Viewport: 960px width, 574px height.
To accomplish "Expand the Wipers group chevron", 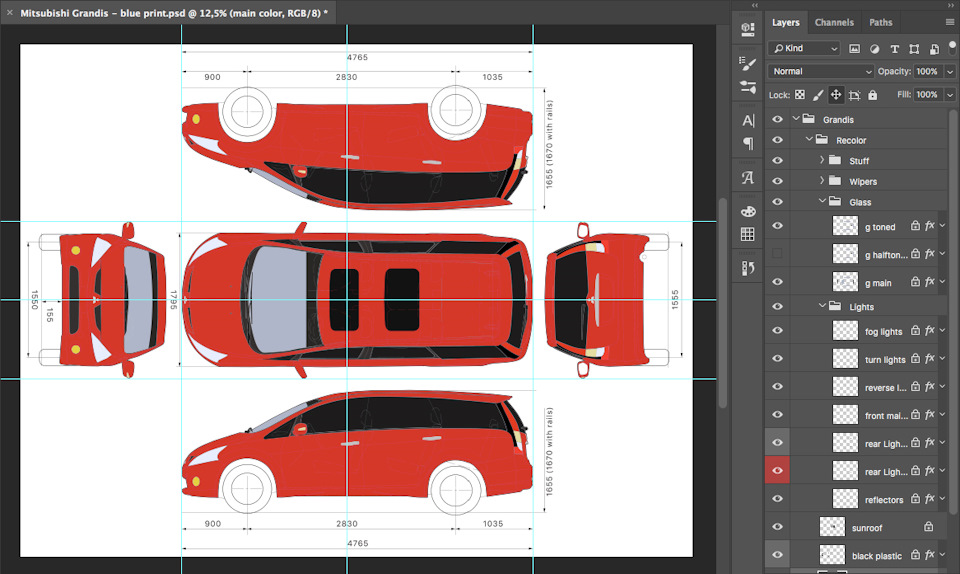I will click(x=822, y=181).
